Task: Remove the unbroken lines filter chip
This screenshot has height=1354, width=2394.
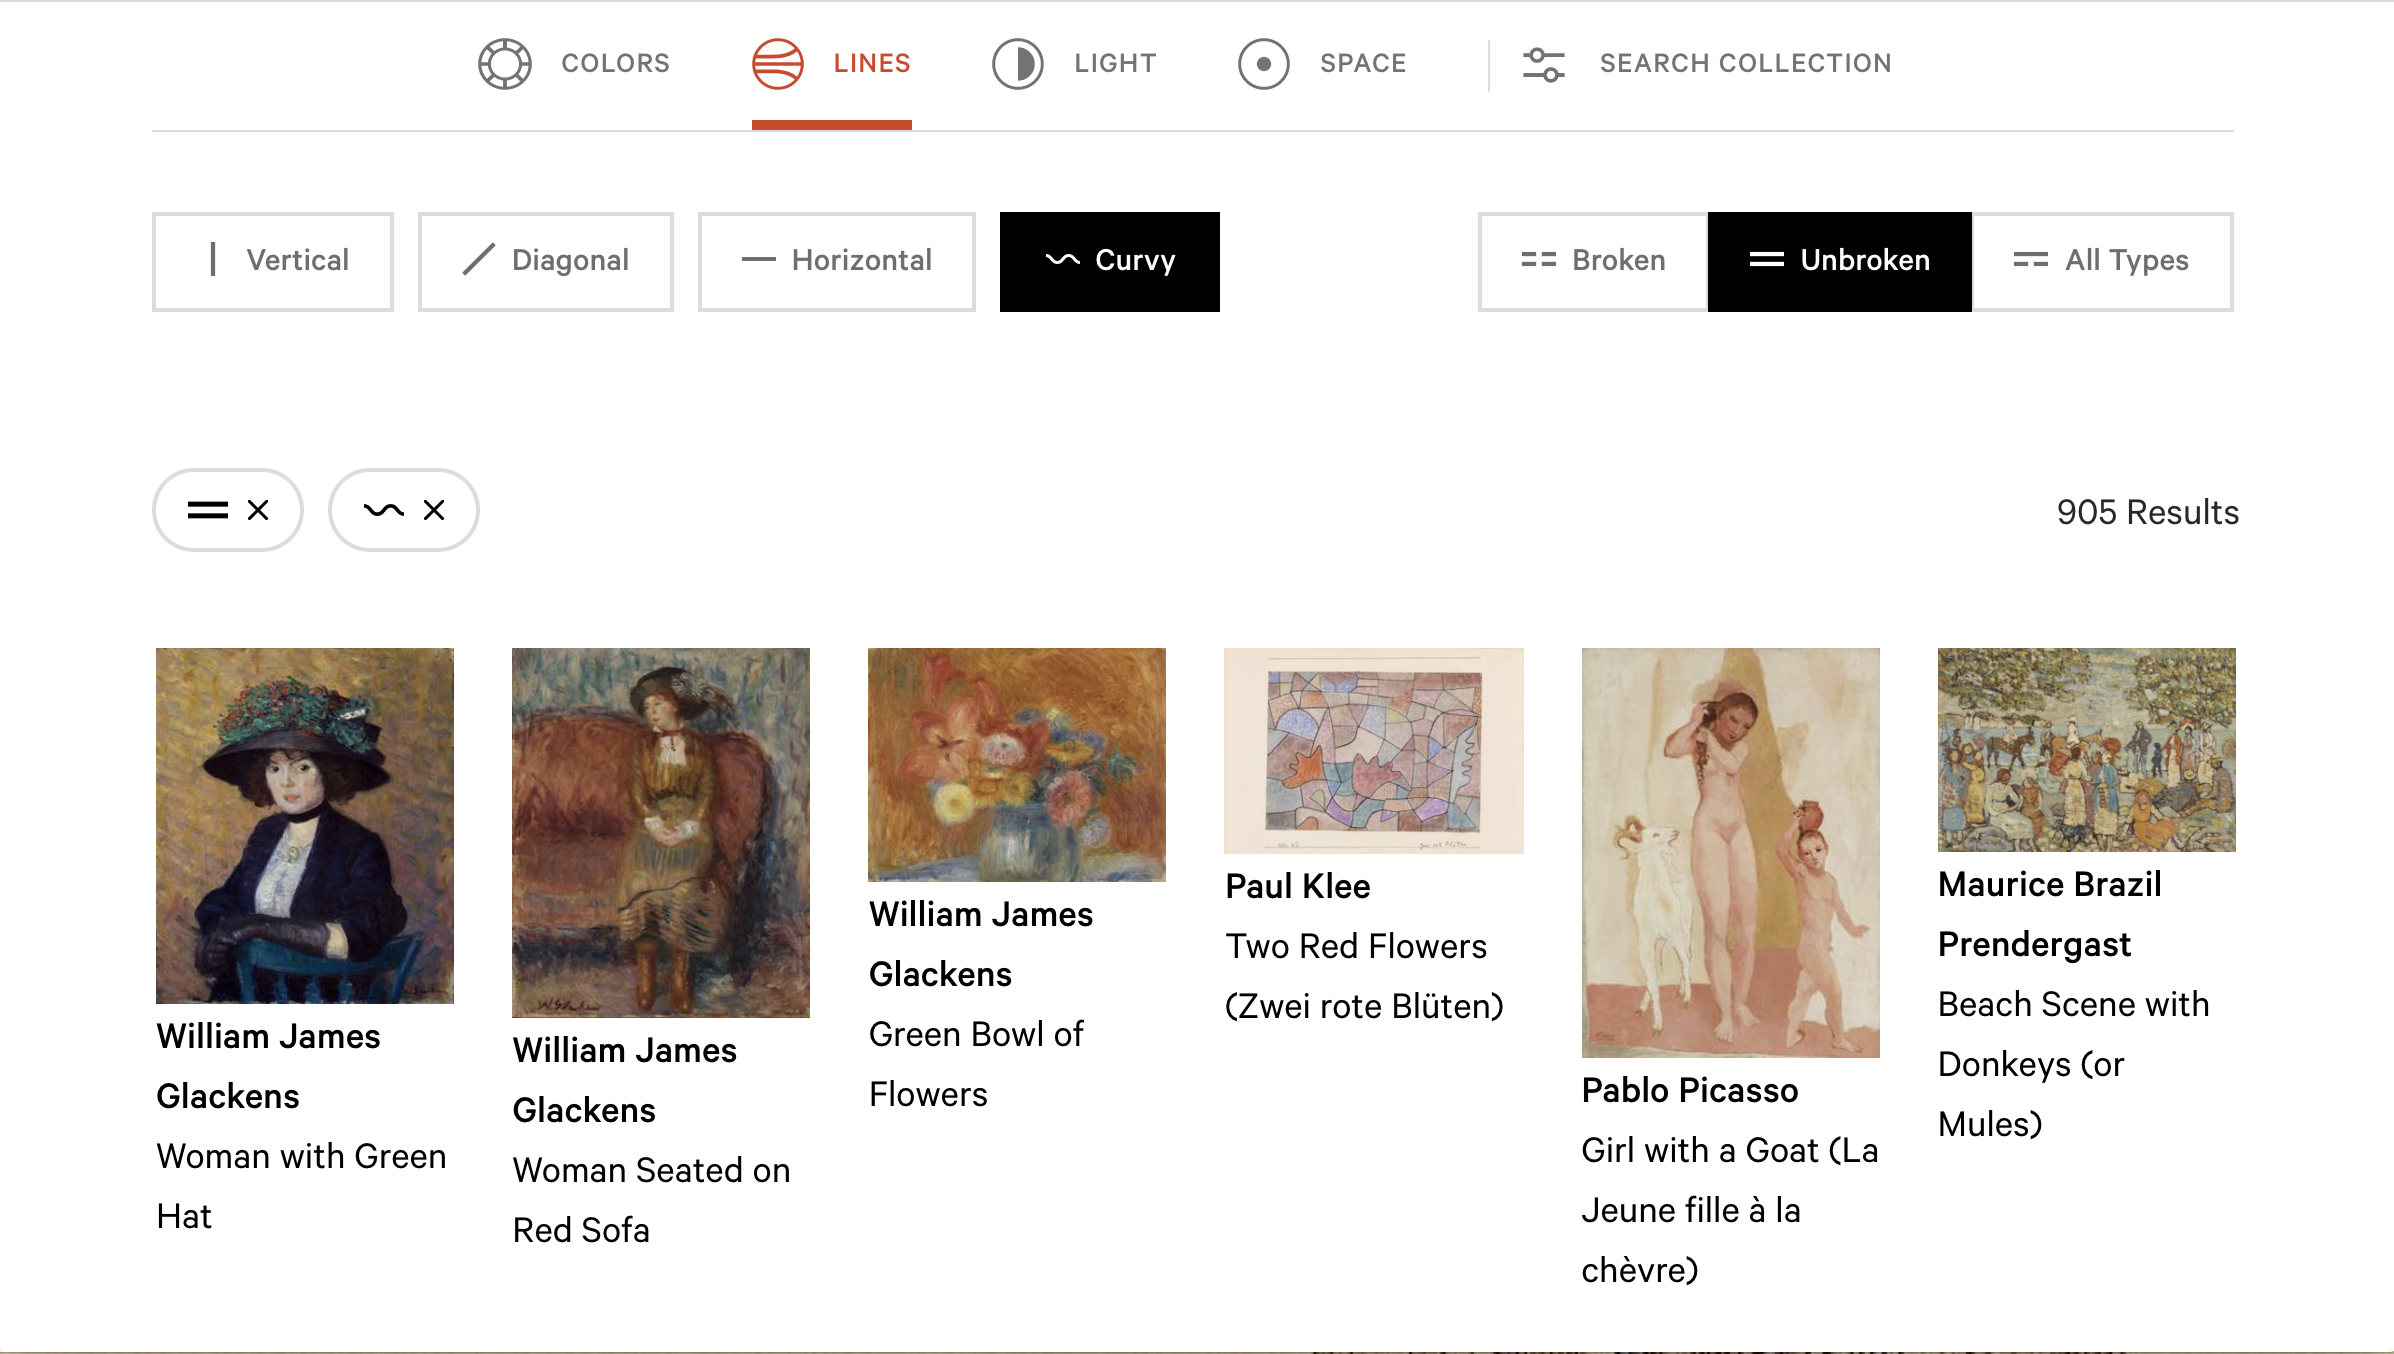Action: (x=258, y=510)
